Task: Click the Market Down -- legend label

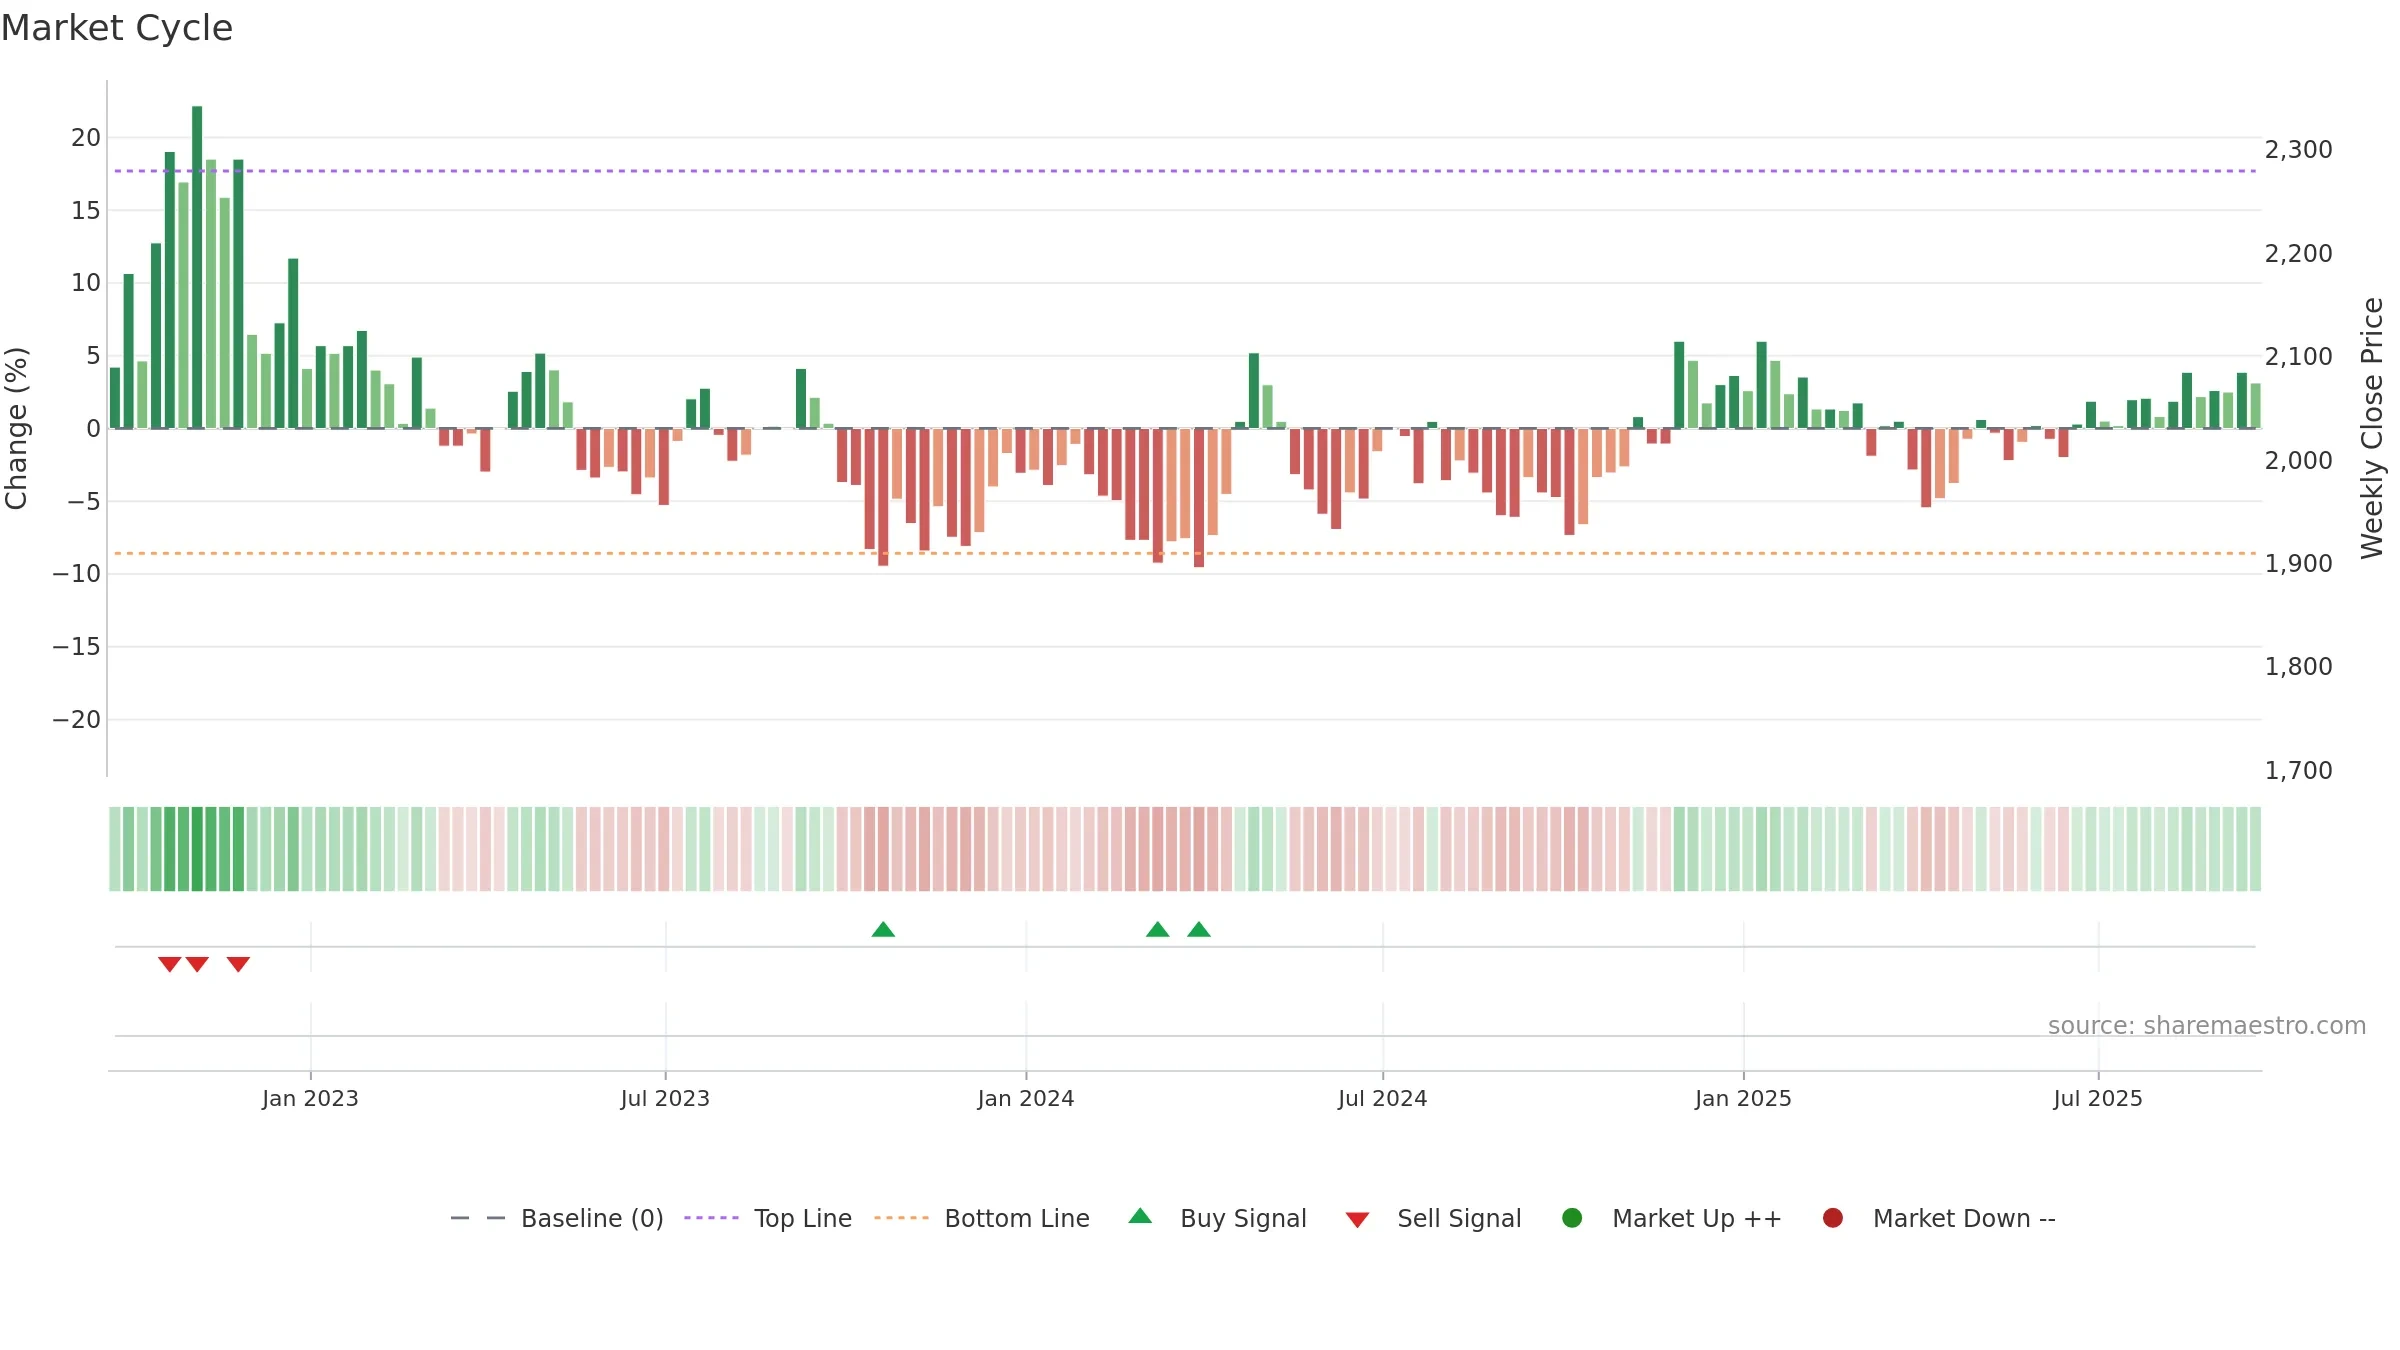Action: (1964, 1218)
